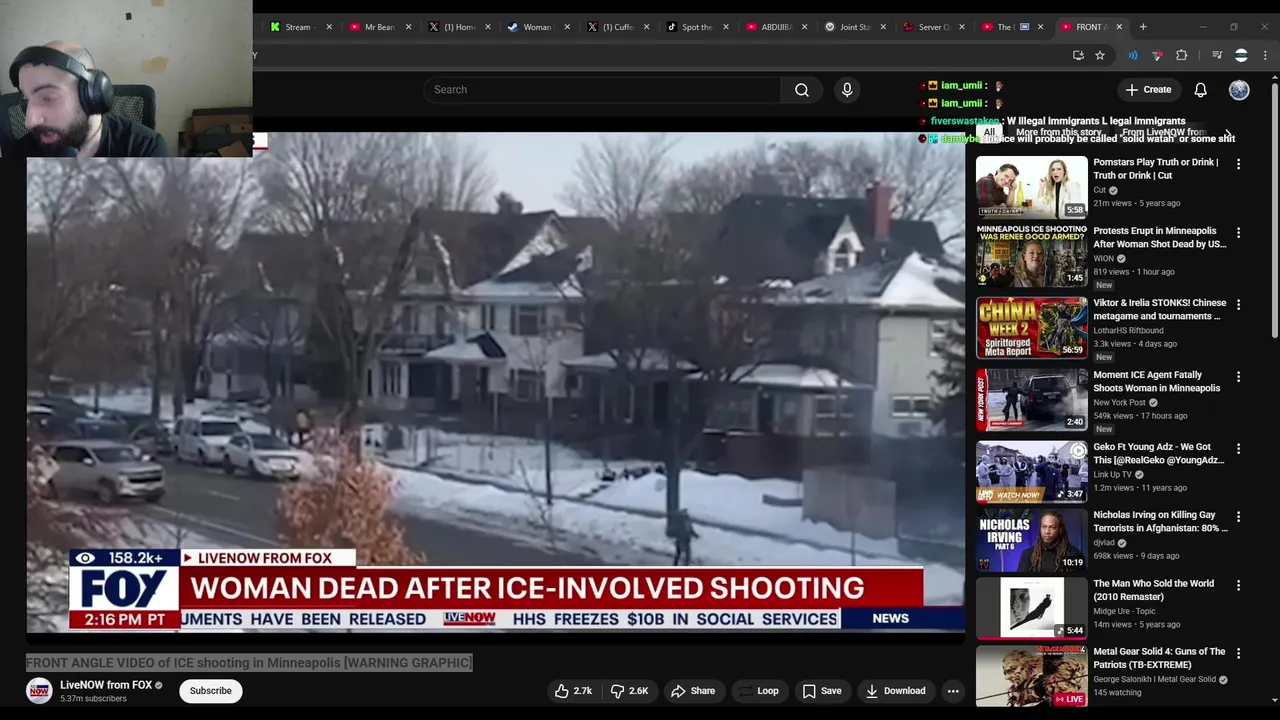Open the Geko Ft Young Adz thumbnail

(1031, 472)
